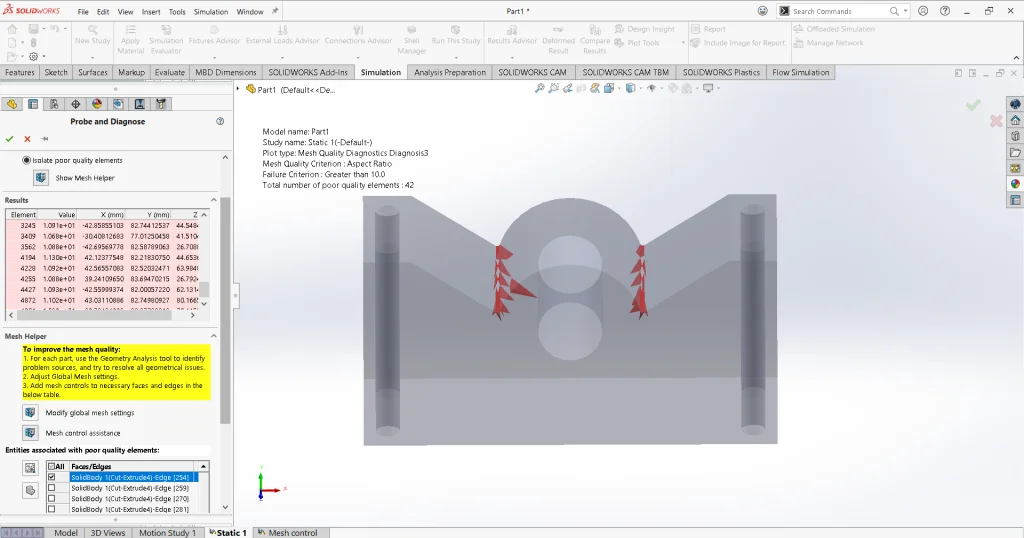Check the Edge [270] checkbox
Image resolution: width=1024 pixels, height=538 pixels.
click(52, 498)
